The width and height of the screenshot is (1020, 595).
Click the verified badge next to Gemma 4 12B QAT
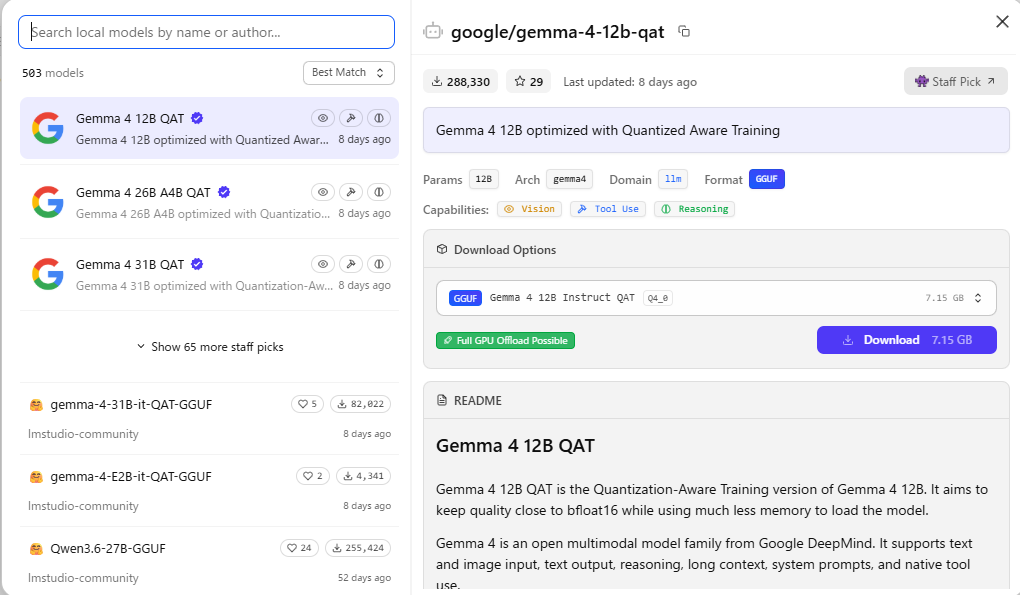(197, 118)
